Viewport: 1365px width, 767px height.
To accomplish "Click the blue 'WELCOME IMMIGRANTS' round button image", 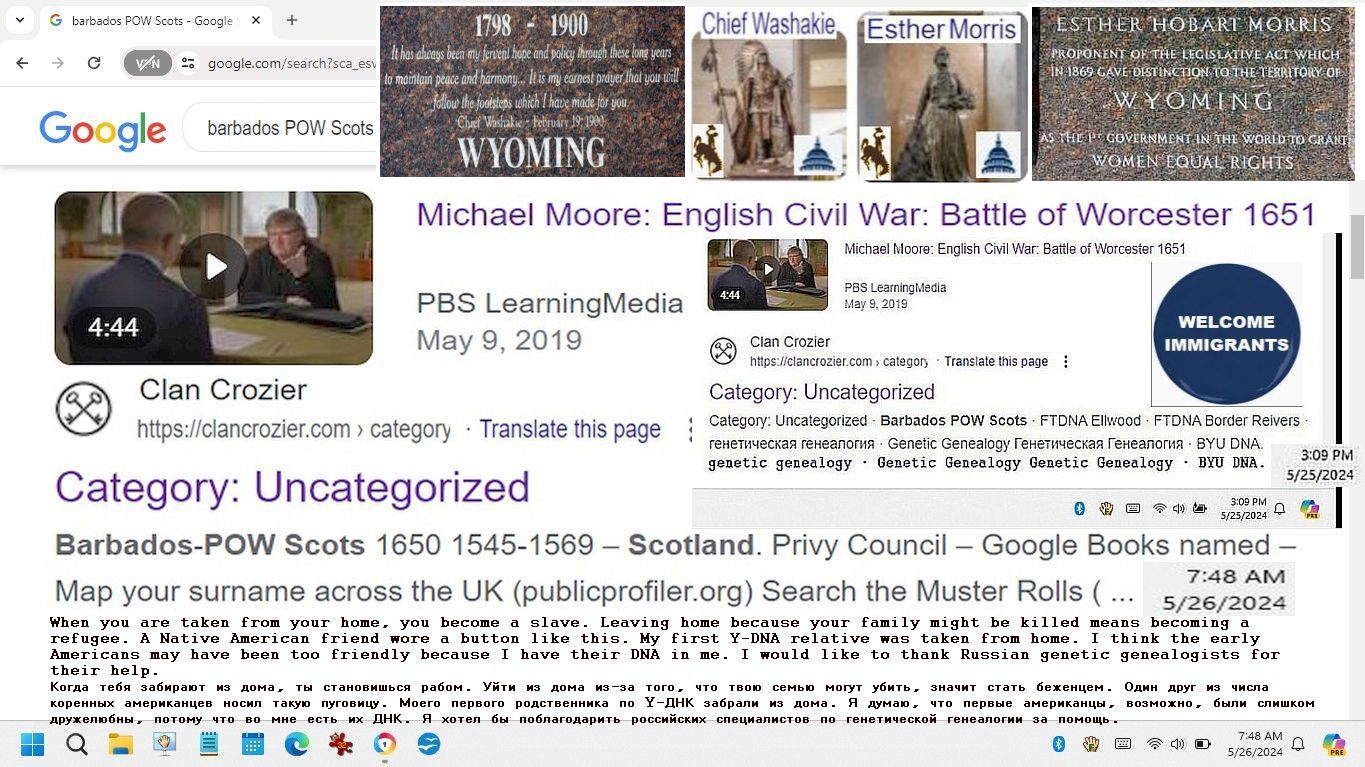I will click(1226, 334).
